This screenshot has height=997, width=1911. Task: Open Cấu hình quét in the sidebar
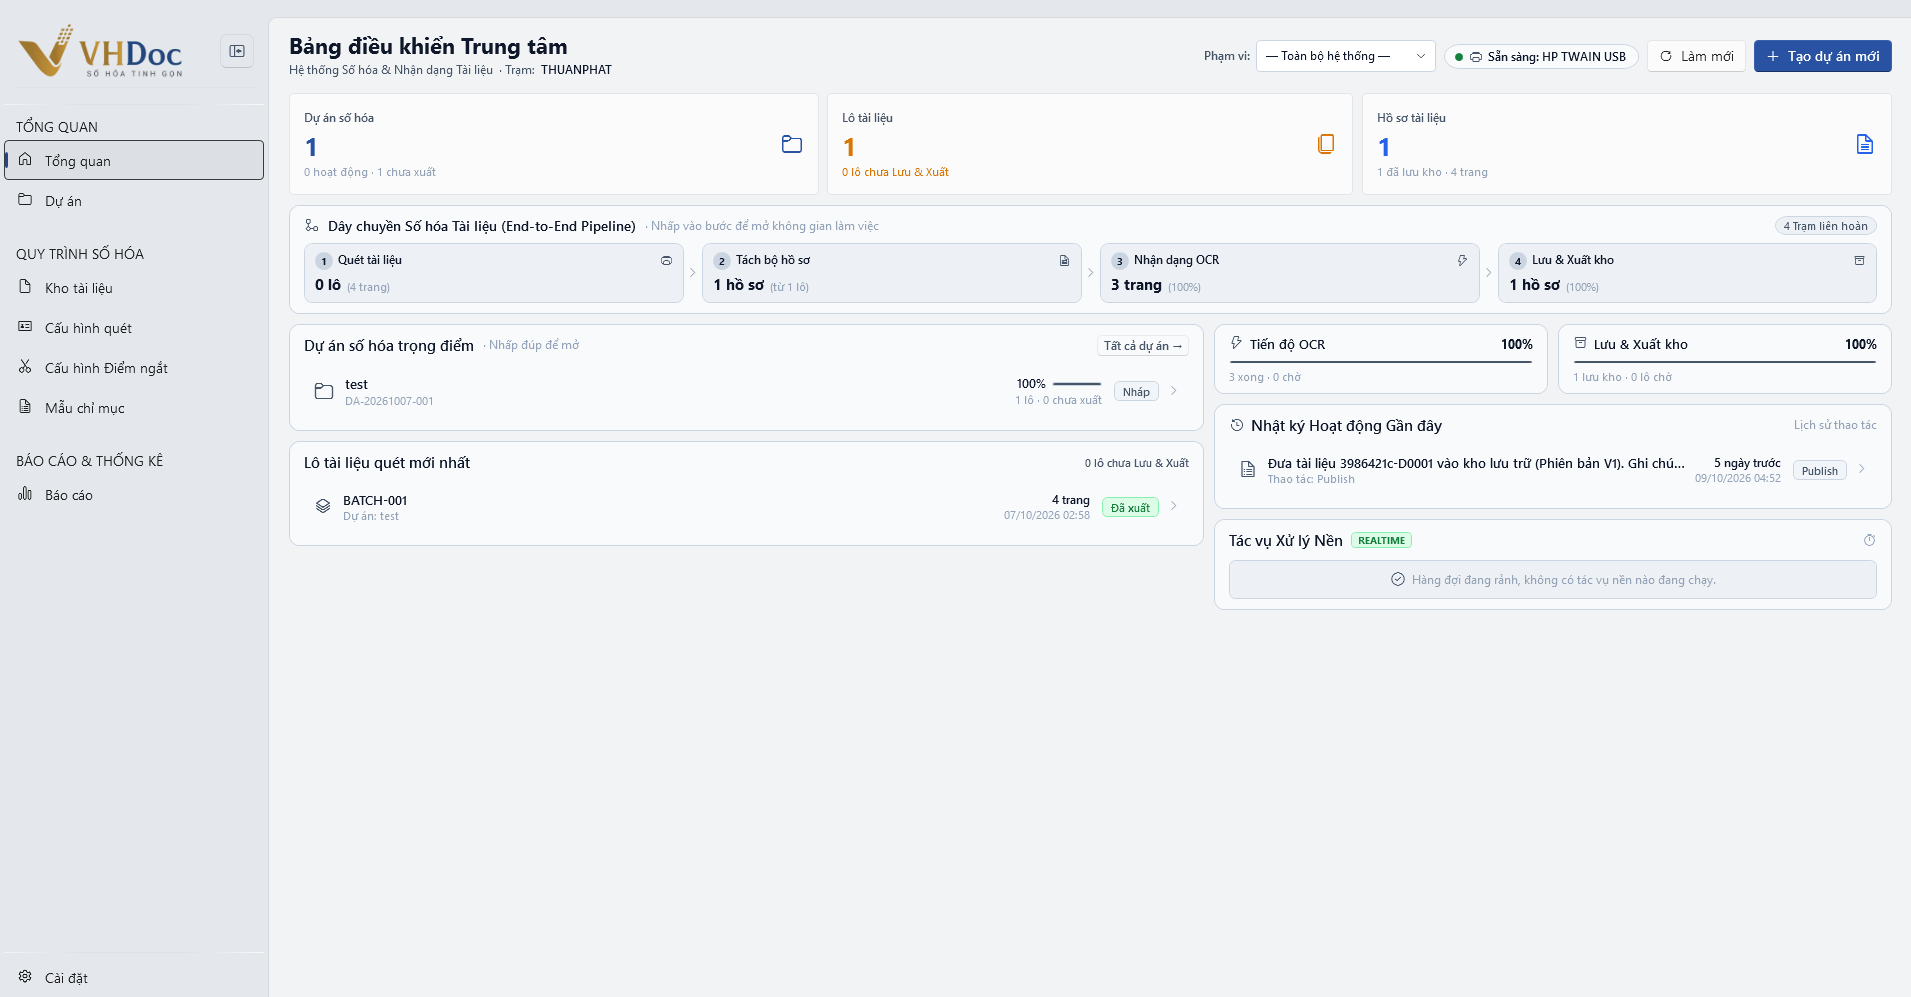tap(134, 328)
